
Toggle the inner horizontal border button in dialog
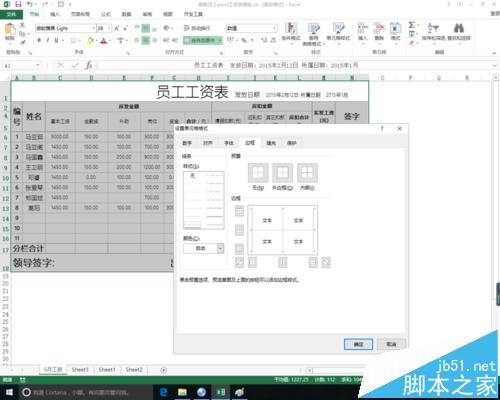[x=239, y=230]
